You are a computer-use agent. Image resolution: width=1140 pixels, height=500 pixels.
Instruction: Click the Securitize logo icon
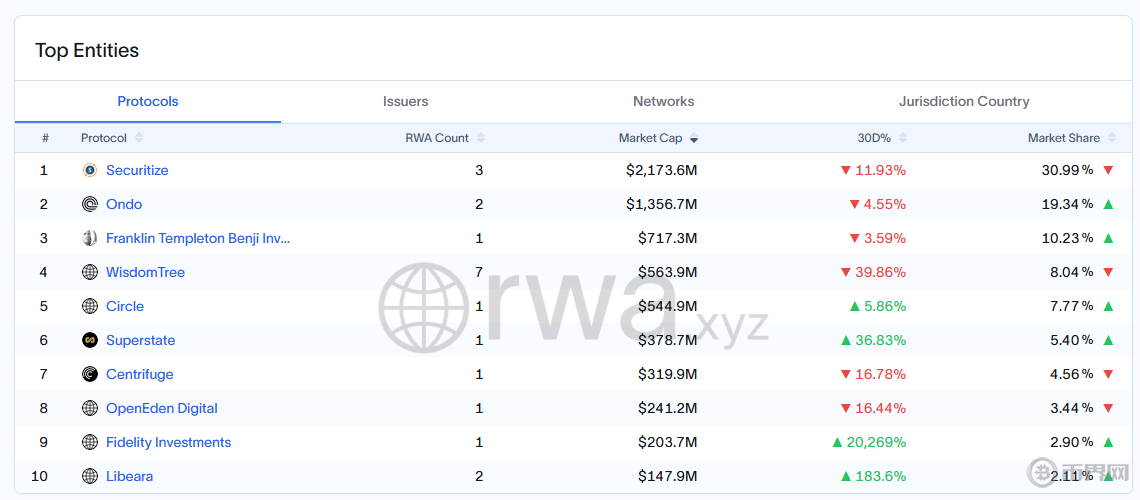pos(90,170)
